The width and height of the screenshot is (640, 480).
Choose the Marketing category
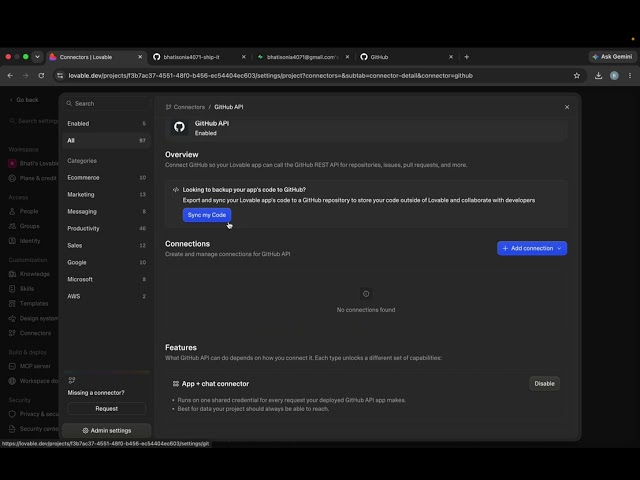[107, 194]
